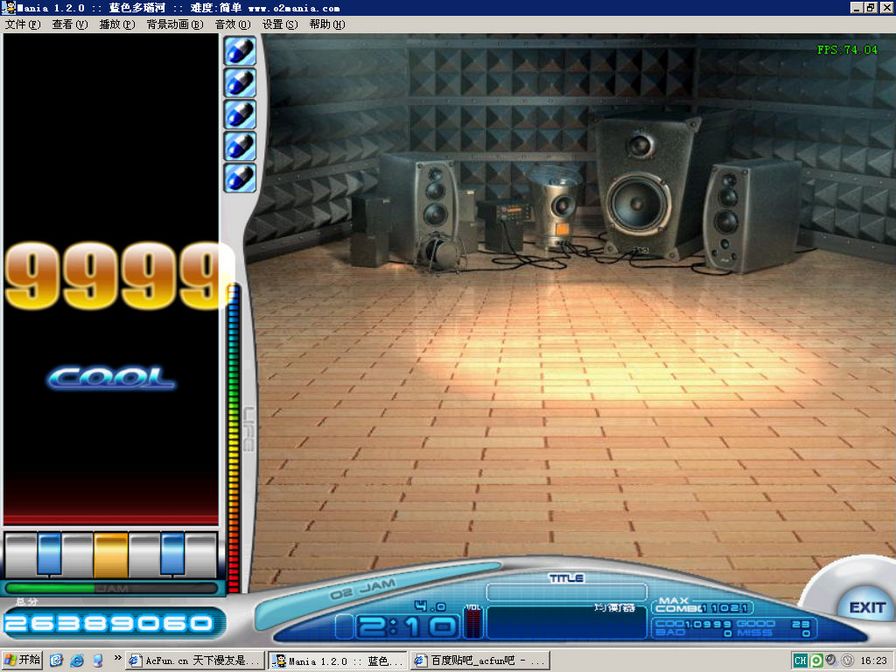Click the 4.0 speed value above the timer

430,606
